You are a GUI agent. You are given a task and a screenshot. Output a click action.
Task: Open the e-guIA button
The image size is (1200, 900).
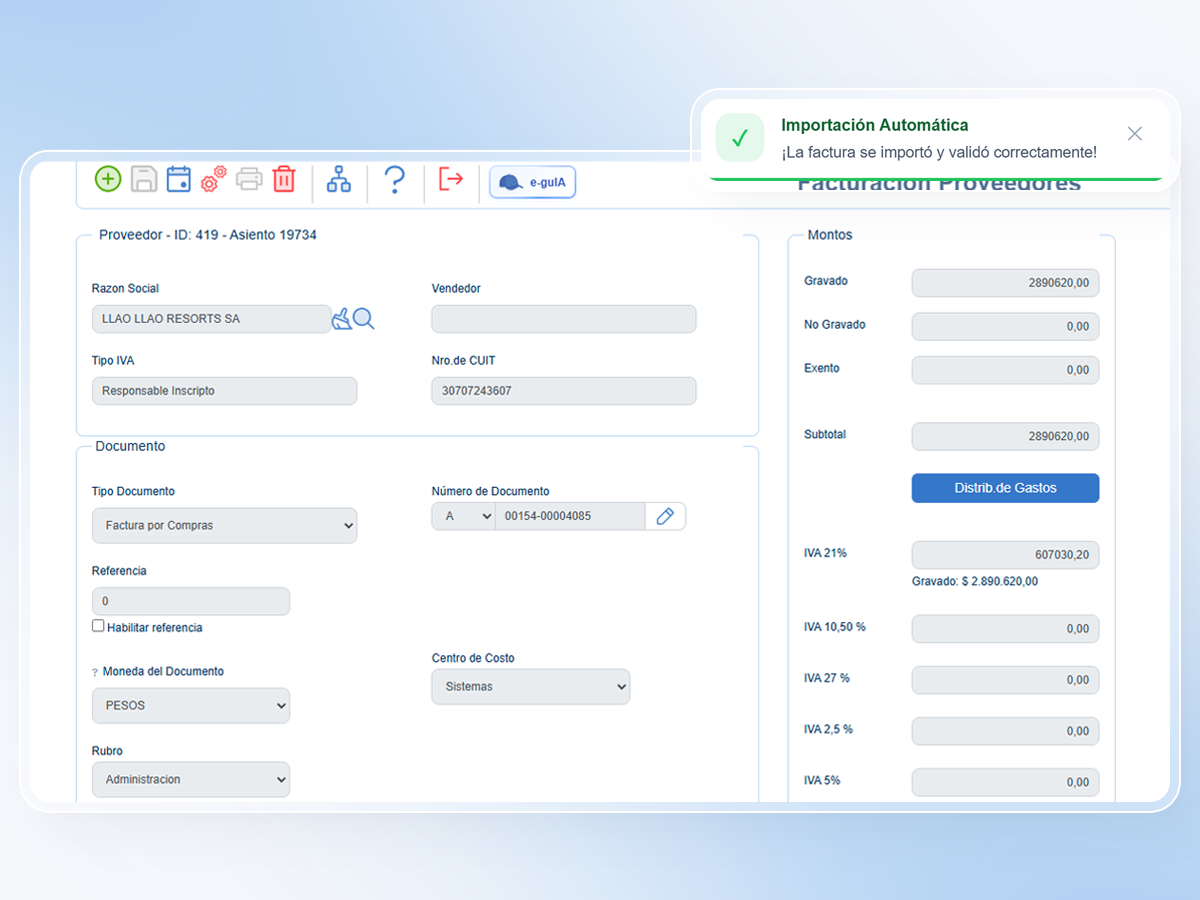[x=532, y=182]
